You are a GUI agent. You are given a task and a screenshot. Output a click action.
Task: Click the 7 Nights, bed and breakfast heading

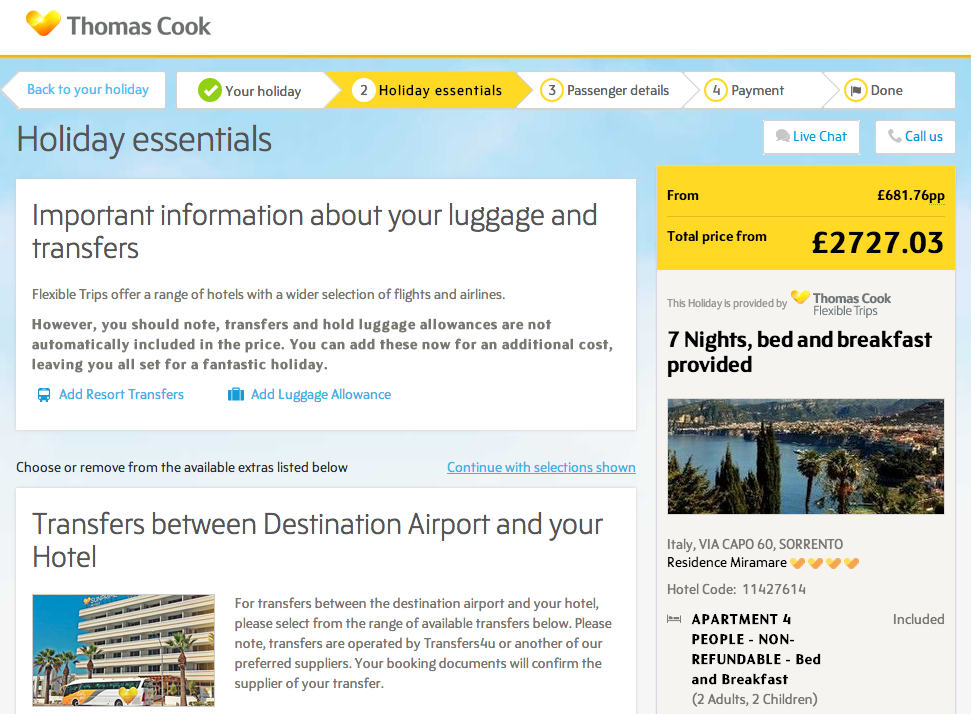(799, 352)
